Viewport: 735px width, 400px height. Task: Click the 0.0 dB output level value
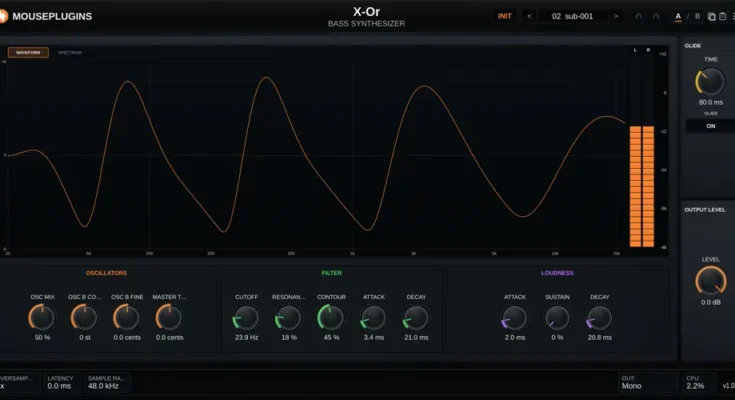[x=711, y=302]
